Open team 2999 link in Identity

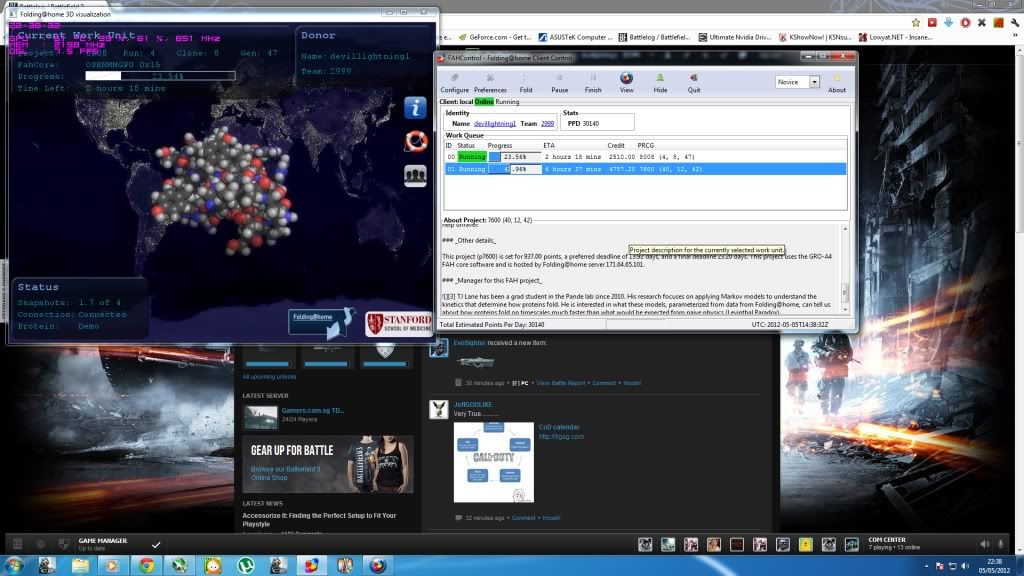pos(547,123)
